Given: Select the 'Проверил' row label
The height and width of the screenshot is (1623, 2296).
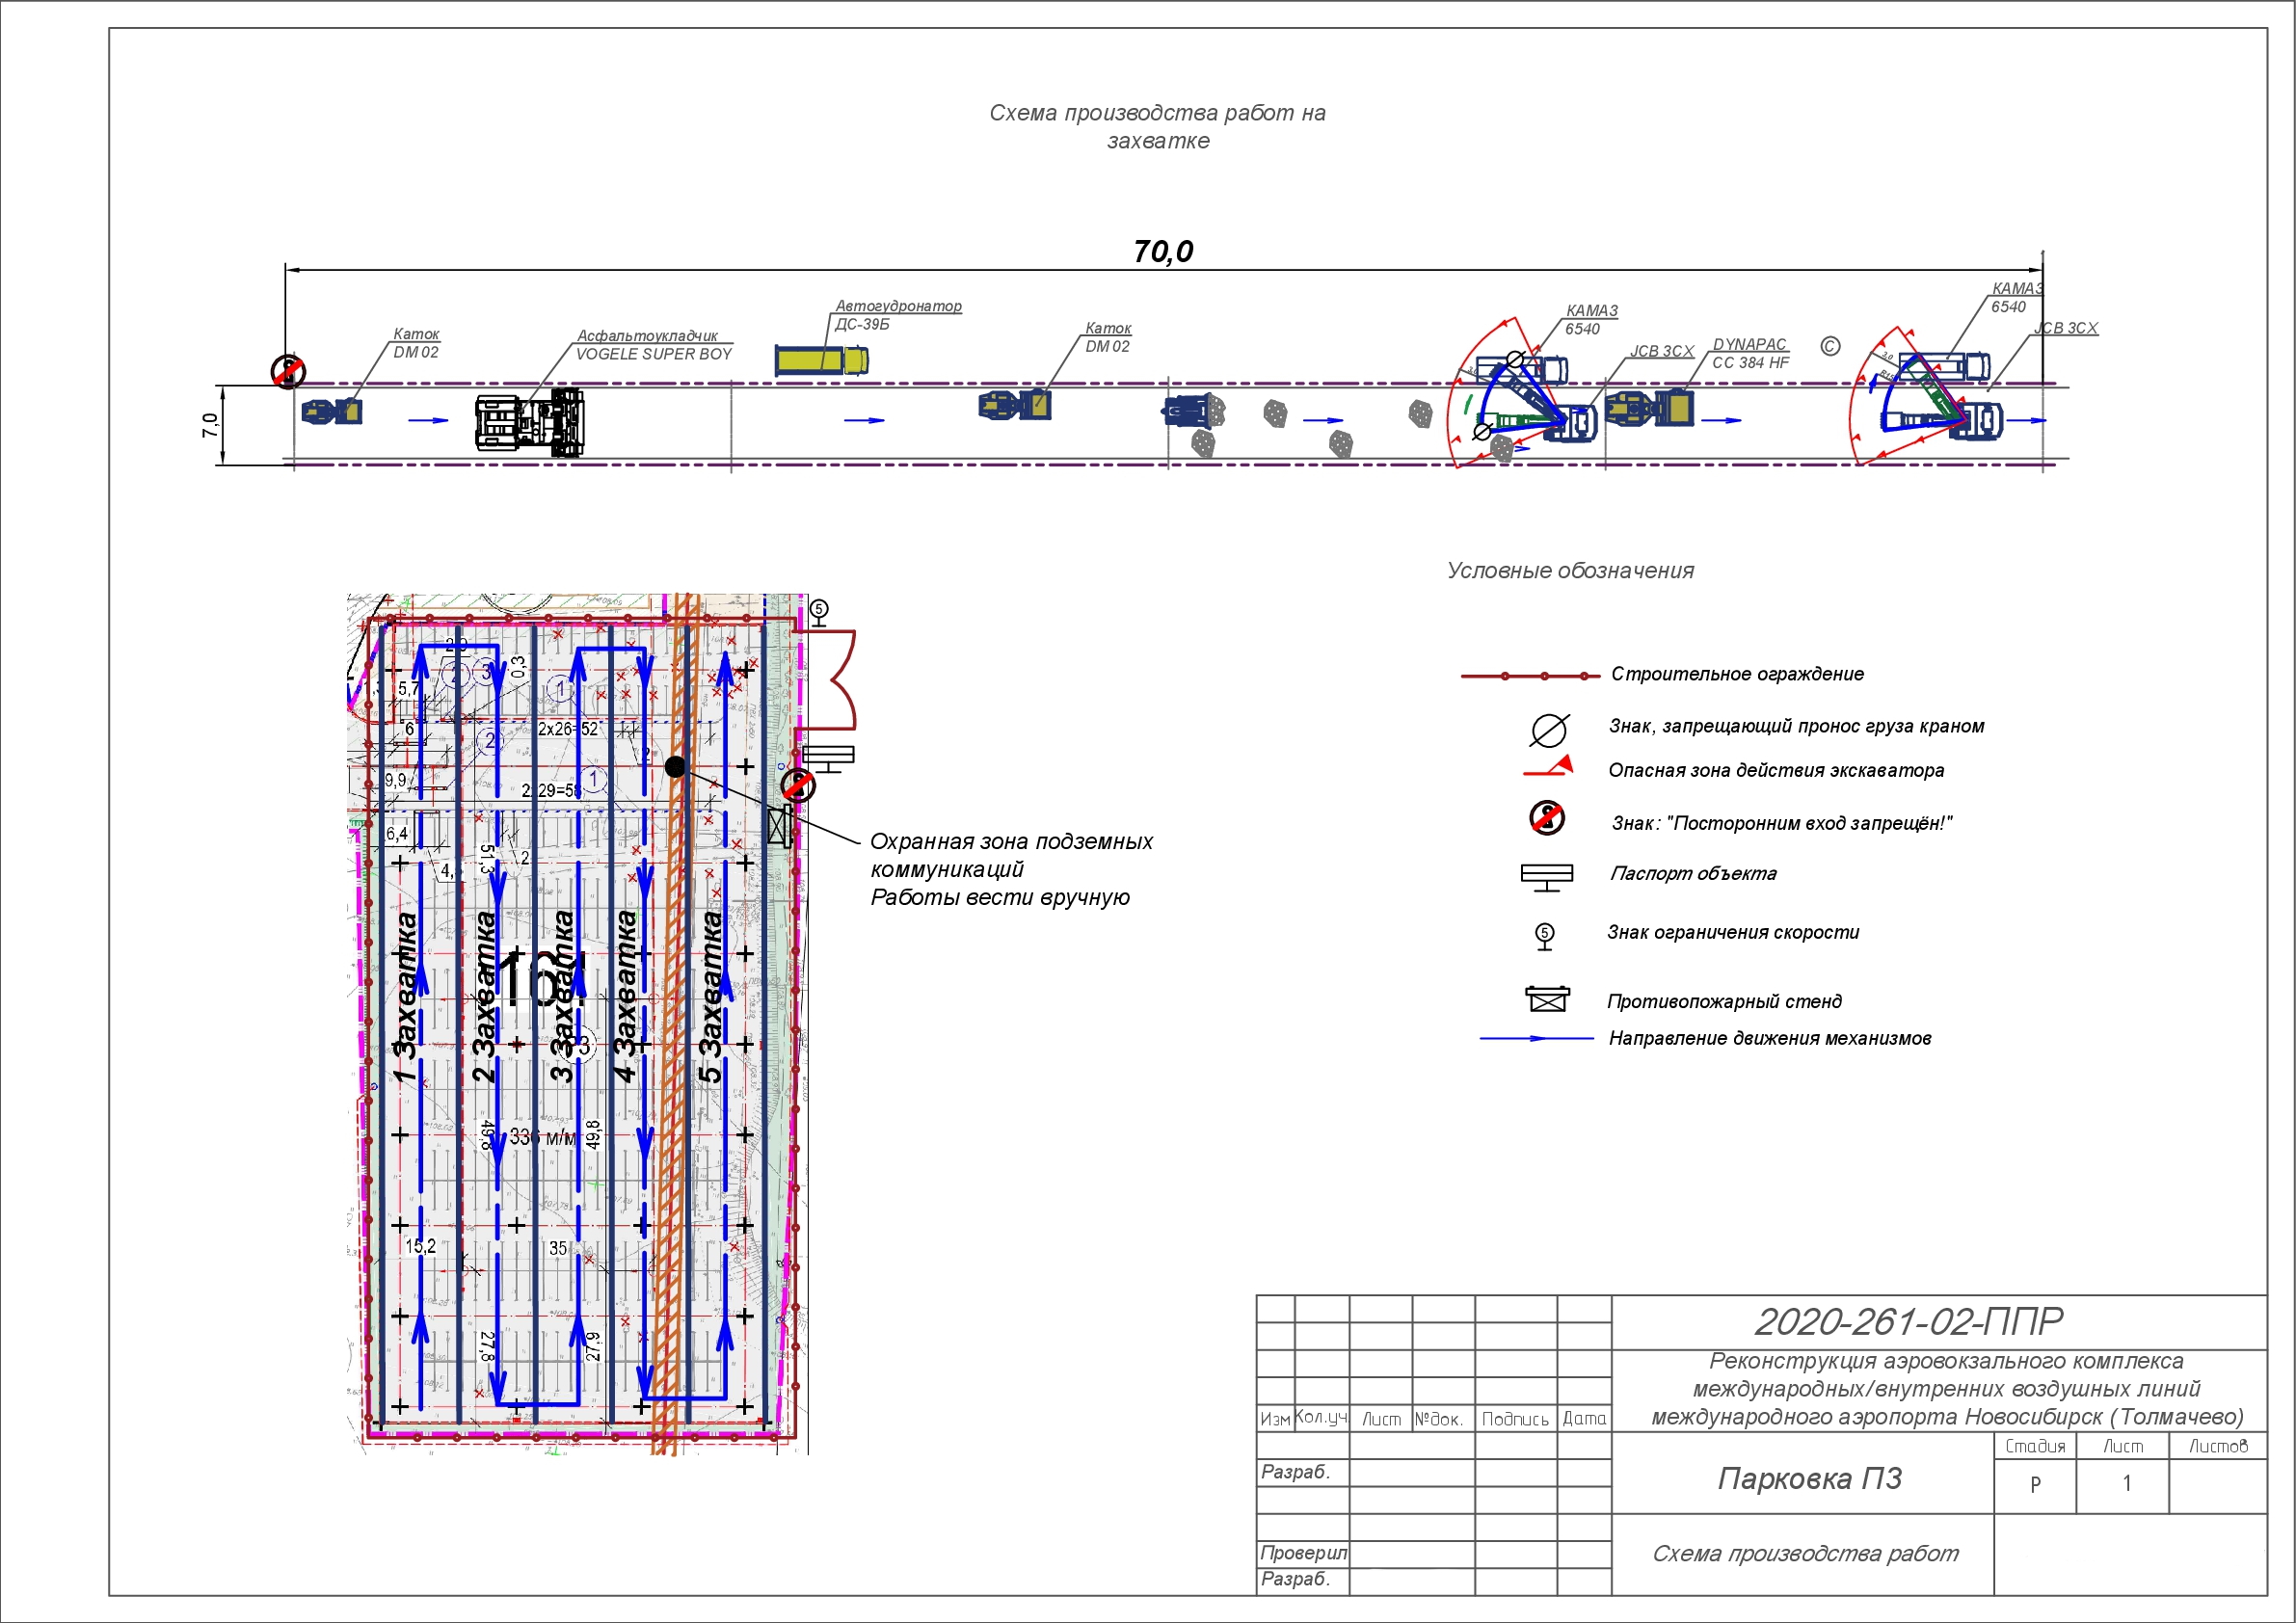Looking at the screenshot, I should (1303, 1553).
